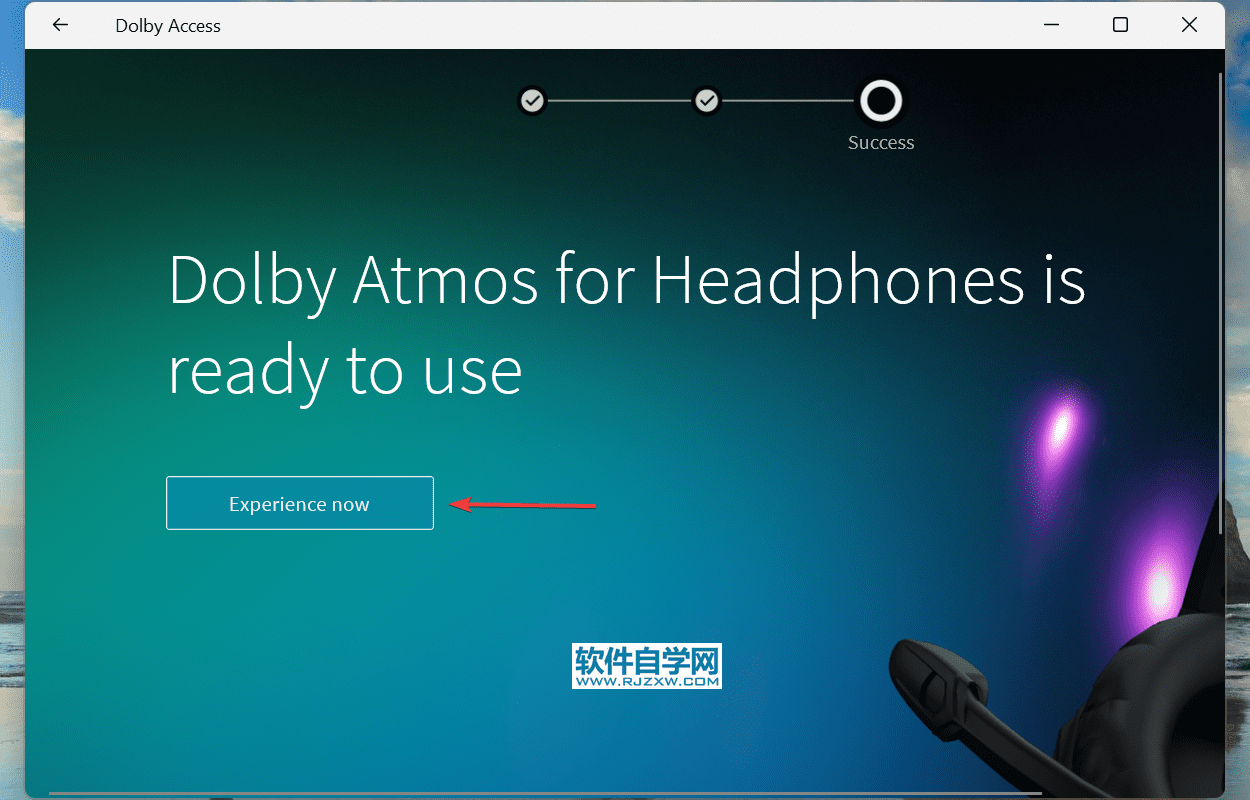The image size is (1250, 800).
Task: Minimize the Dolby Access window
Action: click(1052, 25)
